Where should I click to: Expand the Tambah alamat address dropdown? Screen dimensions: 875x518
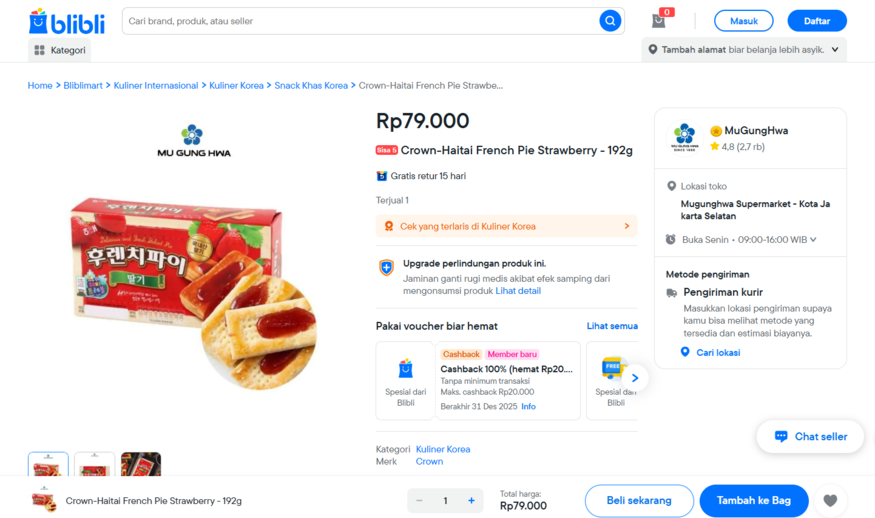click(835, 50)
